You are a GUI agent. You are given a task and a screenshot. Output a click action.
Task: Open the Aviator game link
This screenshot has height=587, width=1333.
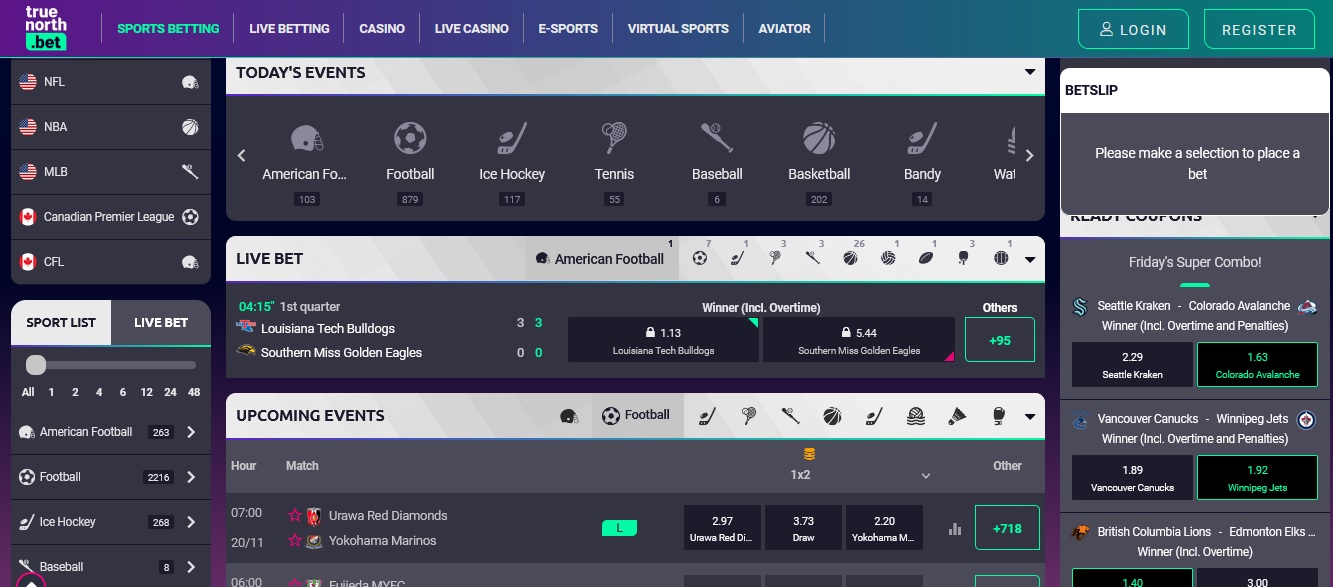pos(785,29)
